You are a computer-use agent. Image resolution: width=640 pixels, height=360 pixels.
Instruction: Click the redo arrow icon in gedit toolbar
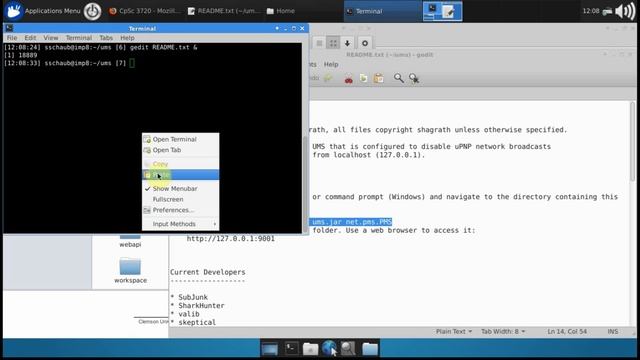pos(328,78)
